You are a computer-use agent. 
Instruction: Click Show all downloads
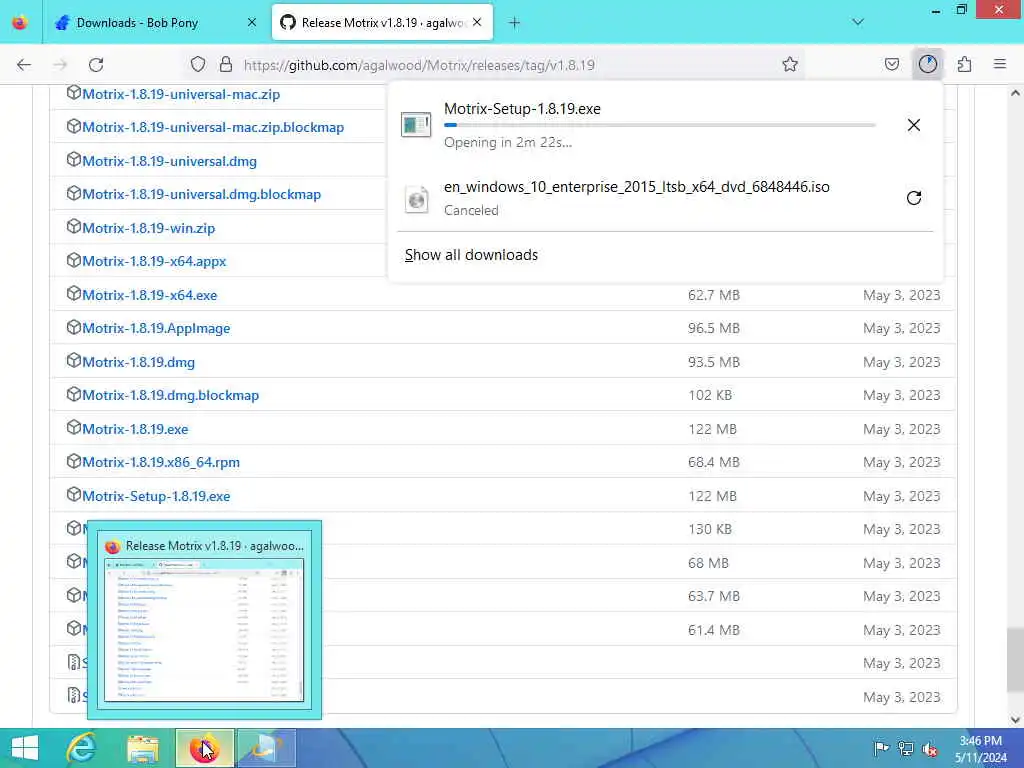click(471, 255)
